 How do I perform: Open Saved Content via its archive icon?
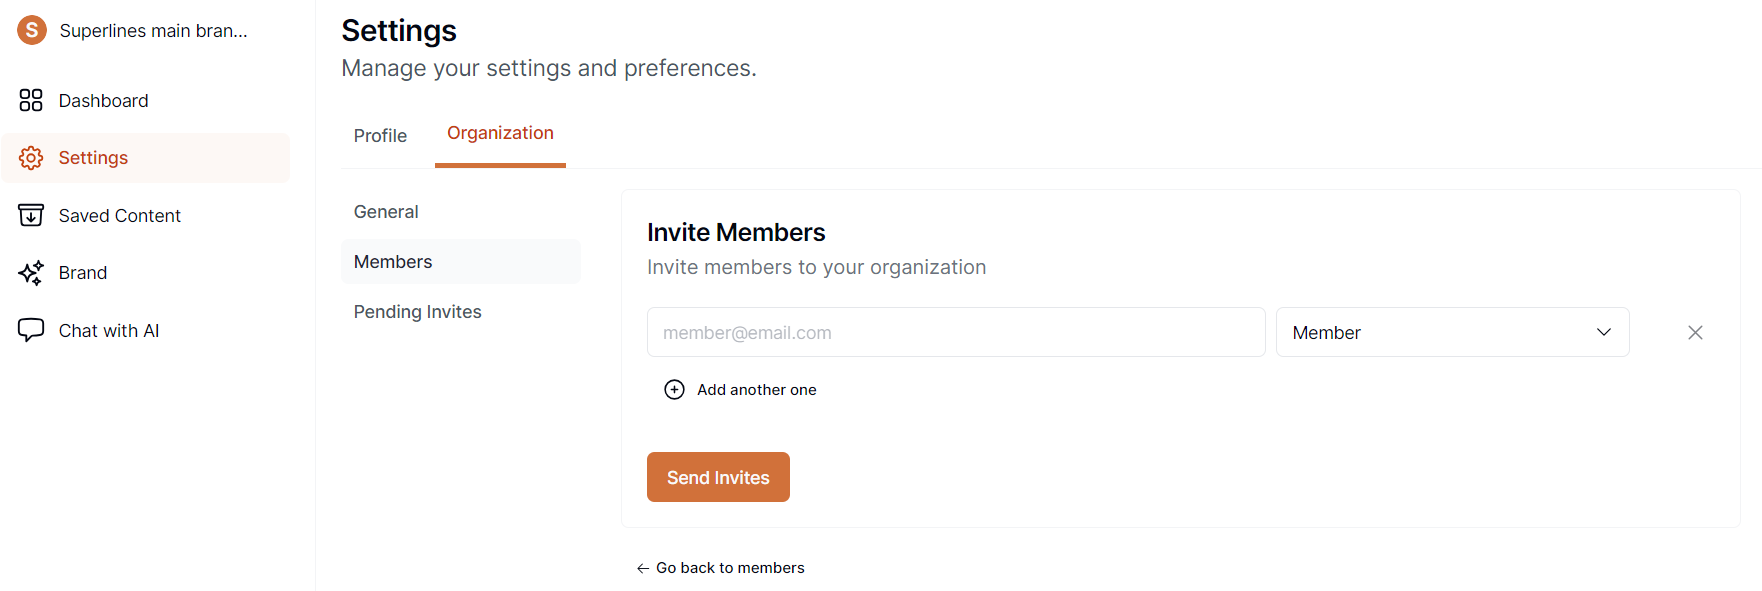pos(30,215)
